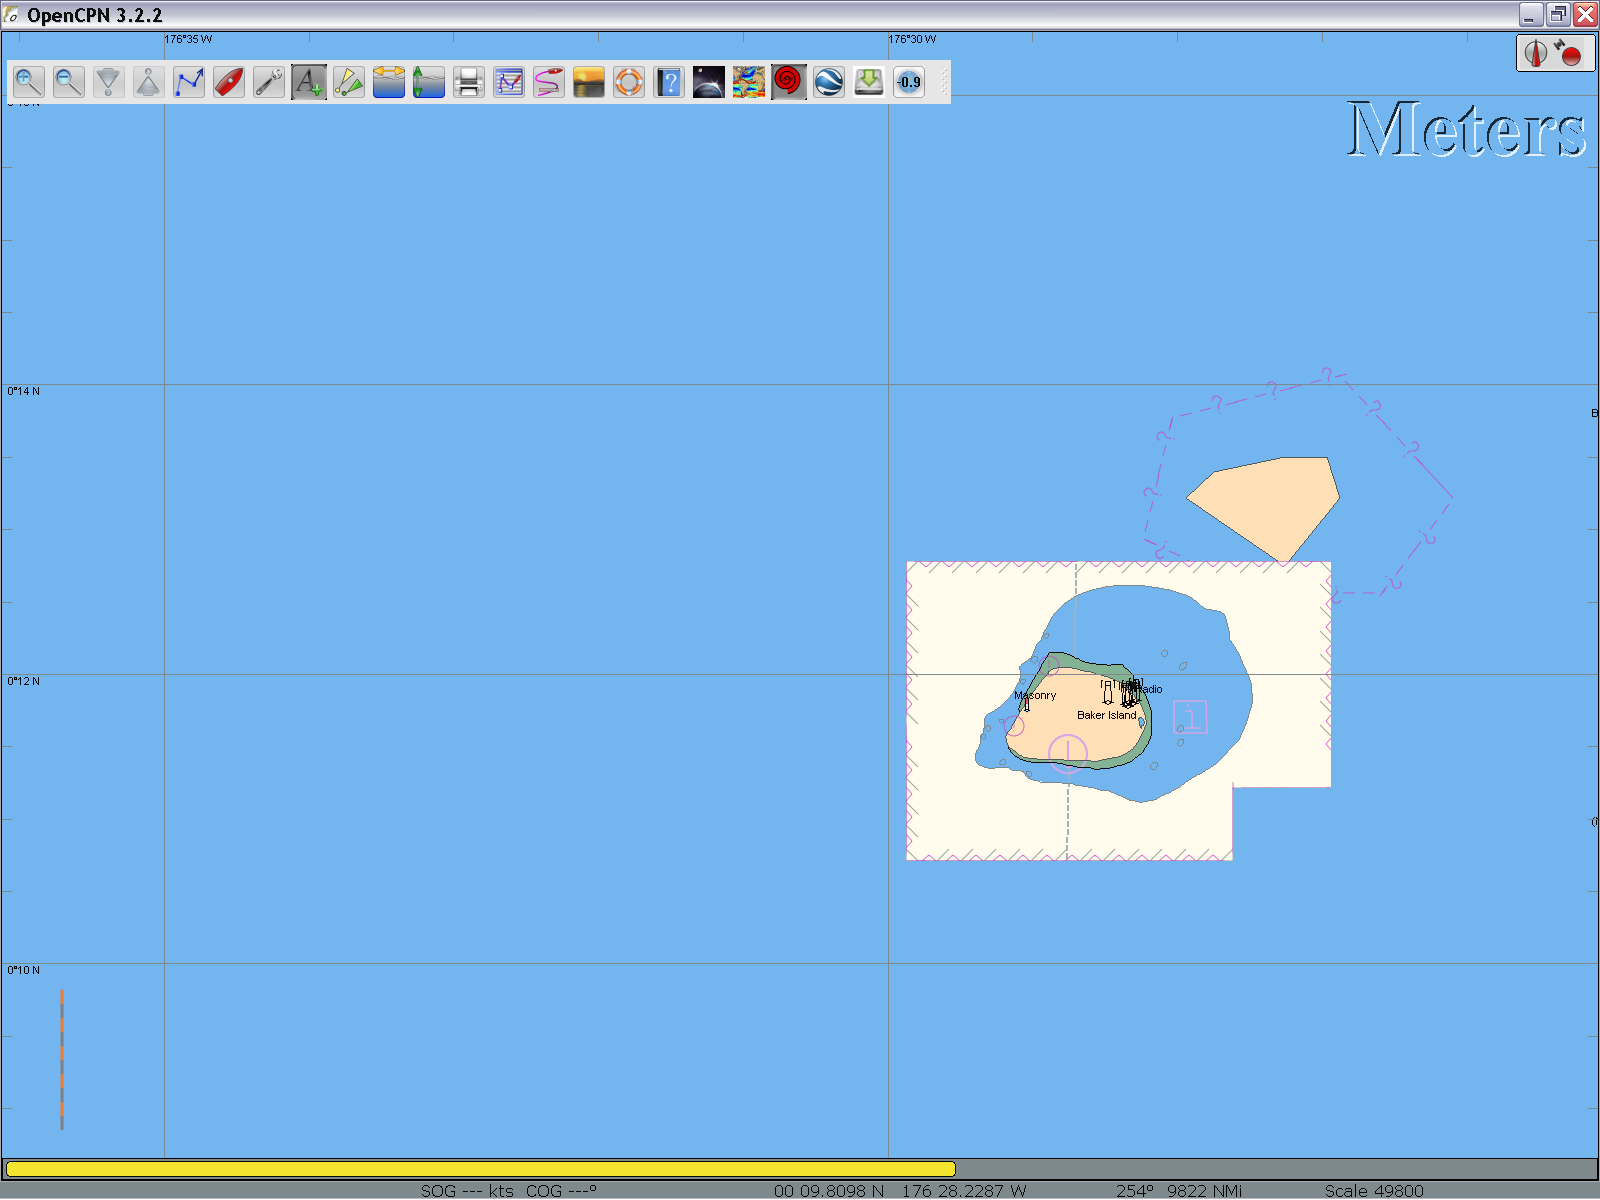Toggle the red spiral plugin icon
The width and height of the screenshot is (1600, 1200).
[x=789, y=82]
